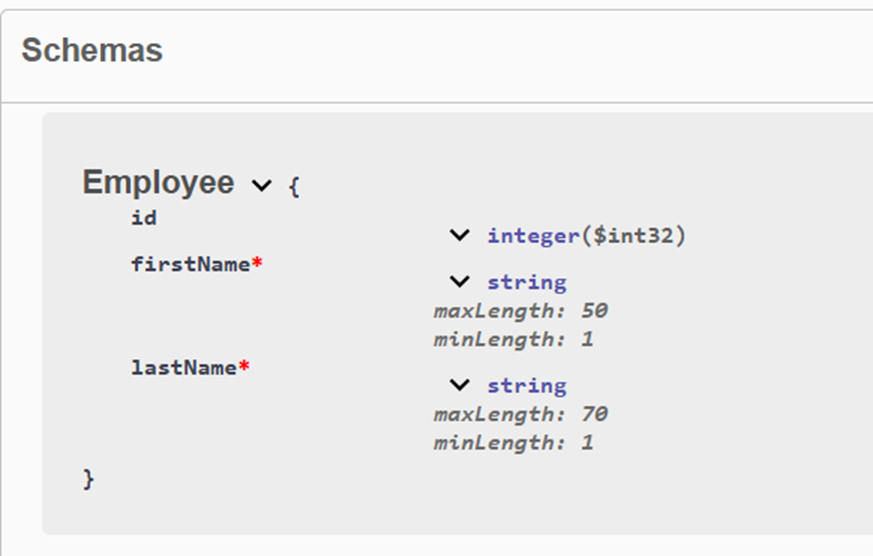Screen dimensions: 873x556
Task: Click the red asterisk after firstName
Action: pos(257,263)
